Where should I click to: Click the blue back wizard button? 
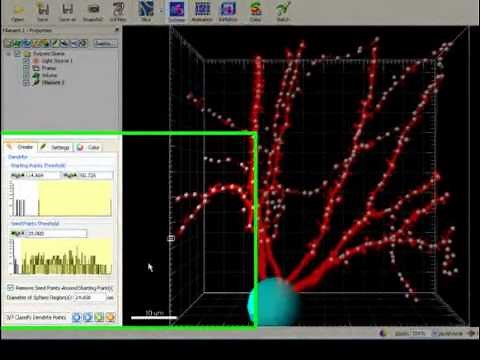[x=76, y=317]
